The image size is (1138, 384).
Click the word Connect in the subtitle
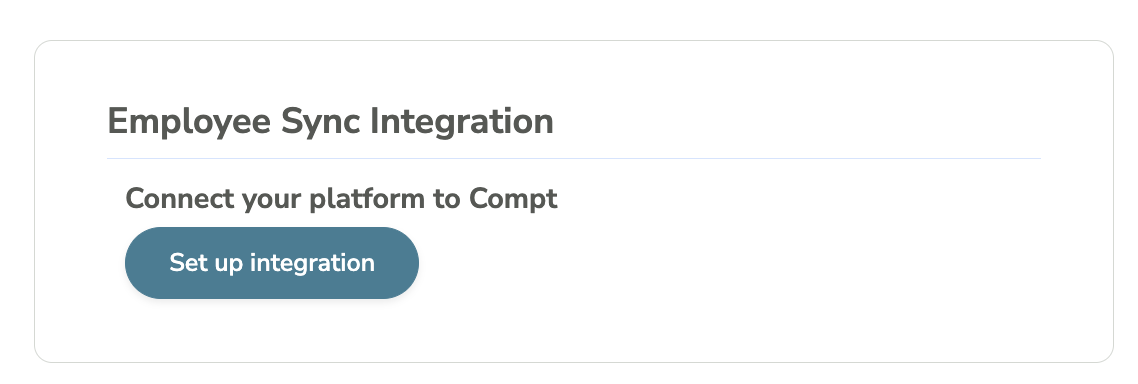(x=180, y=199)
